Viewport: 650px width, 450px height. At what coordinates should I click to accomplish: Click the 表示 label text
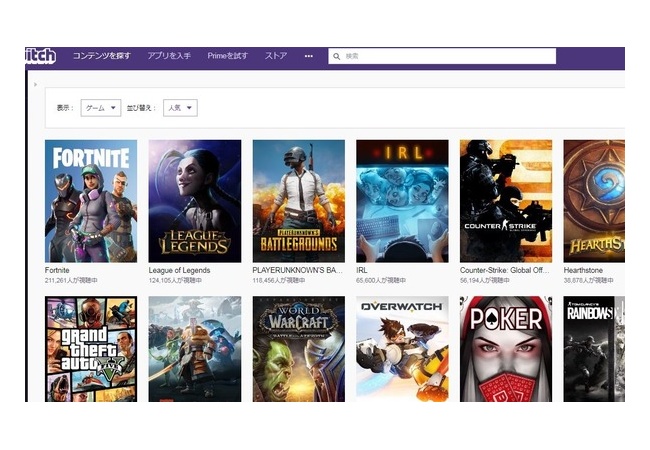pyautogui.click(x=65, y=108)
